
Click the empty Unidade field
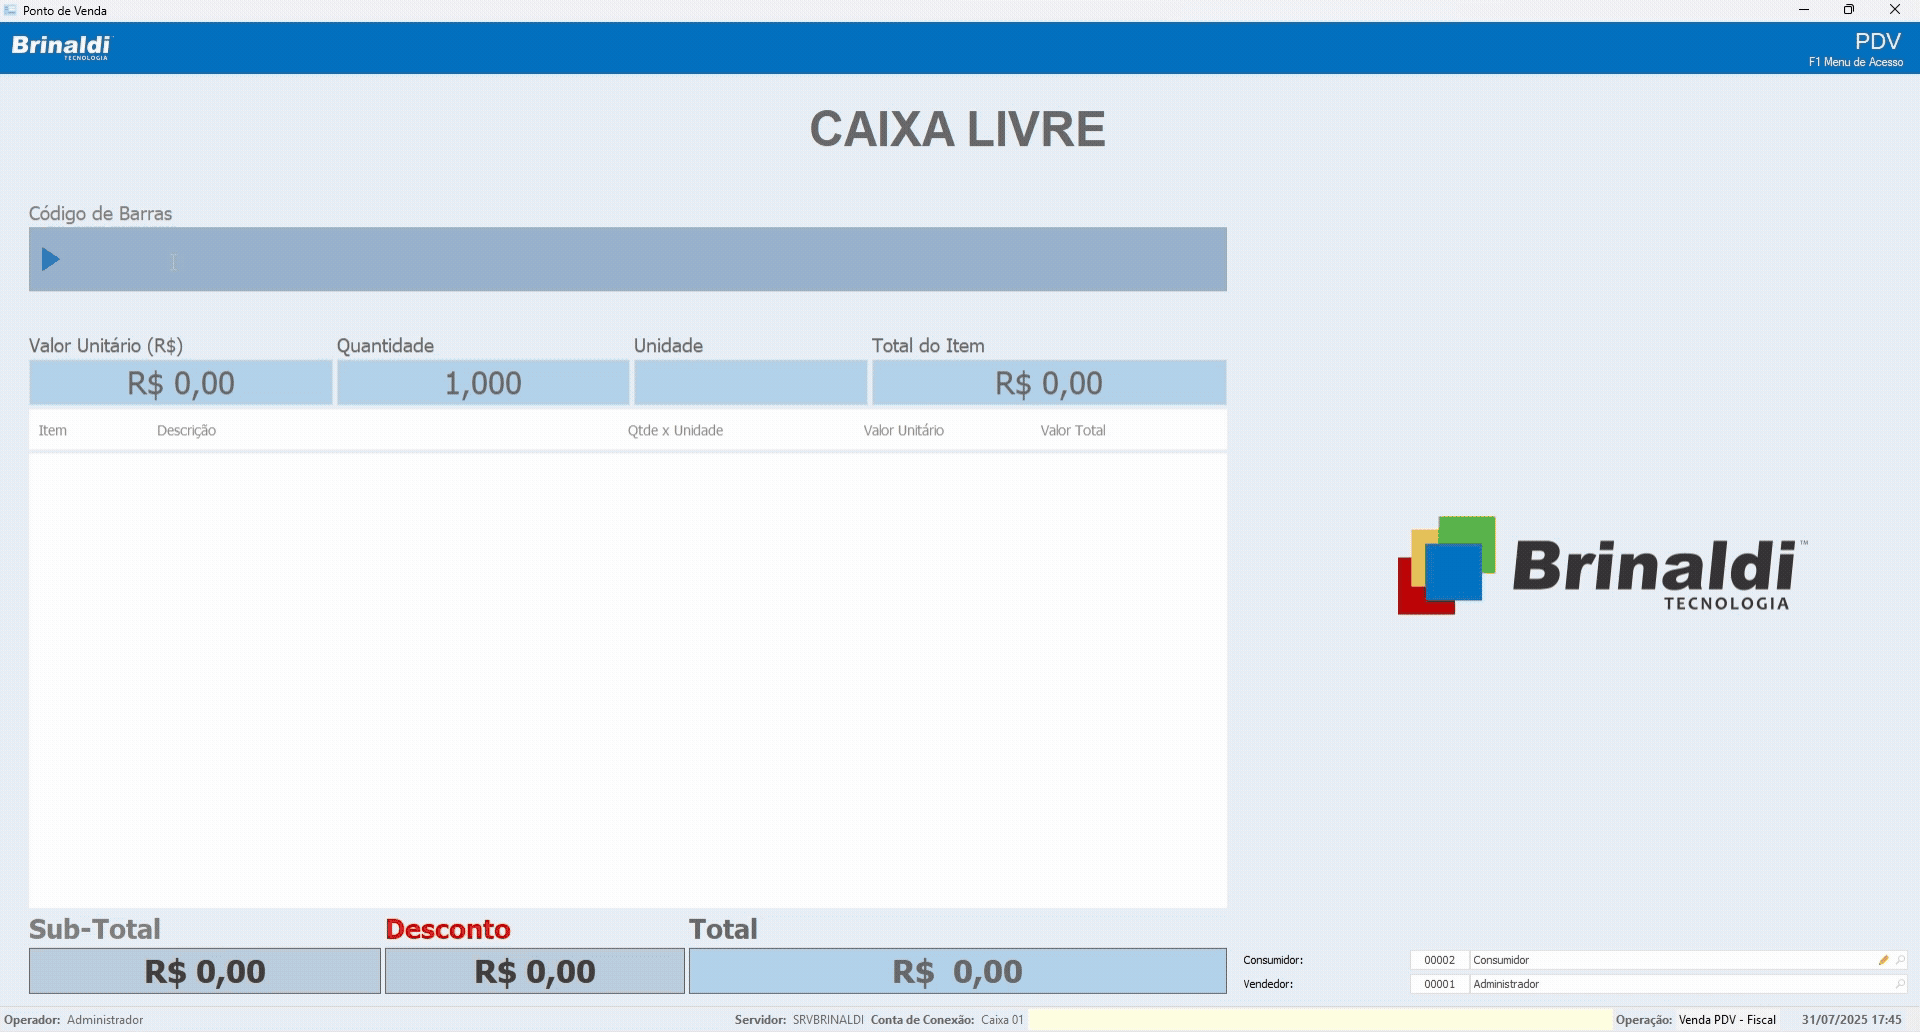(750, 383)
